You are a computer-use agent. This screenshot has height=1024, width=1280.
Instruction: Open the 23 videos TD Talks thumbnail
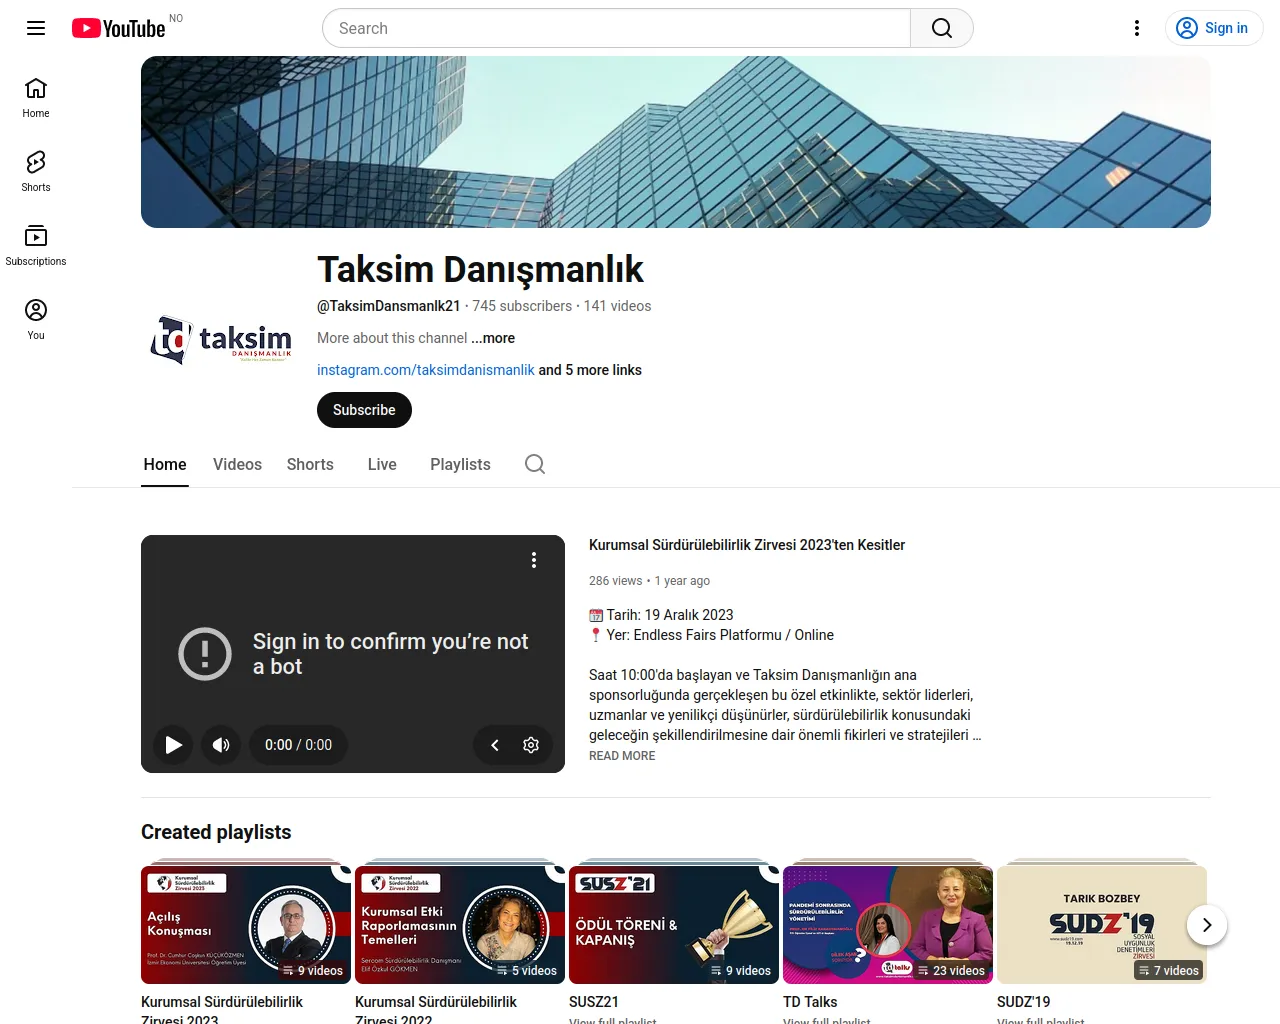pos(888,925)
